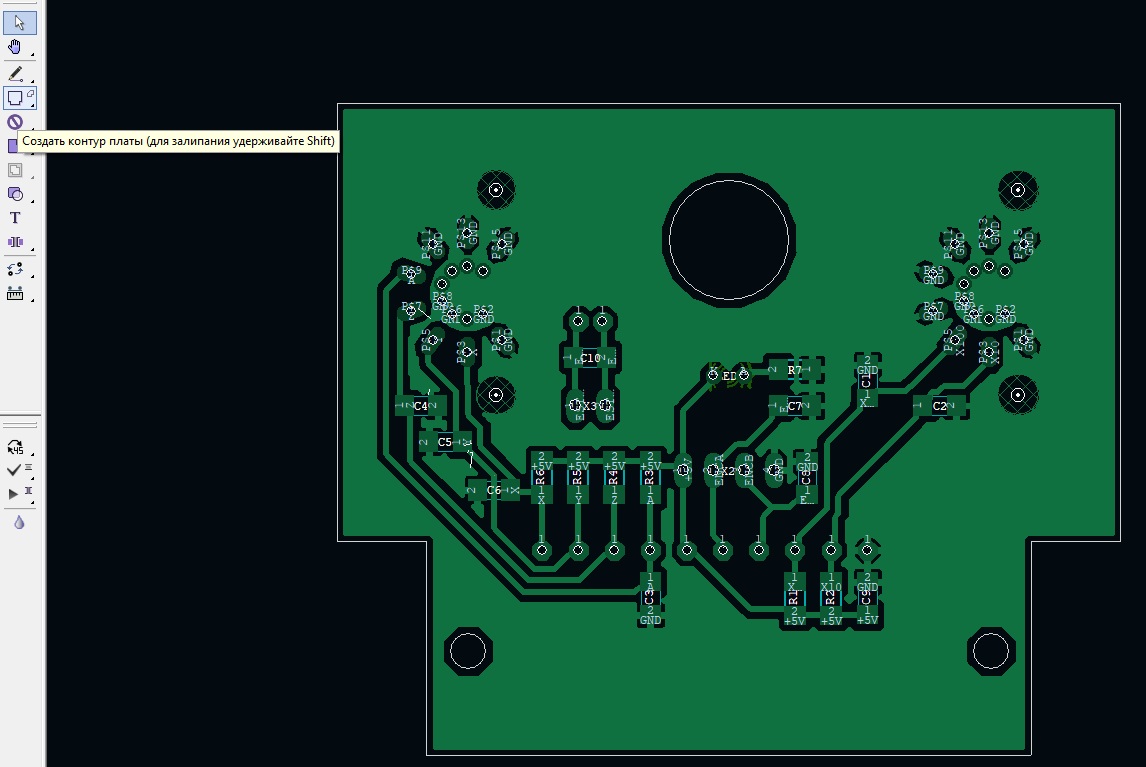Select connector X3 below C10
This screenshot has width=1146, height=767.
pyautogui.click(x=590, y=405)
